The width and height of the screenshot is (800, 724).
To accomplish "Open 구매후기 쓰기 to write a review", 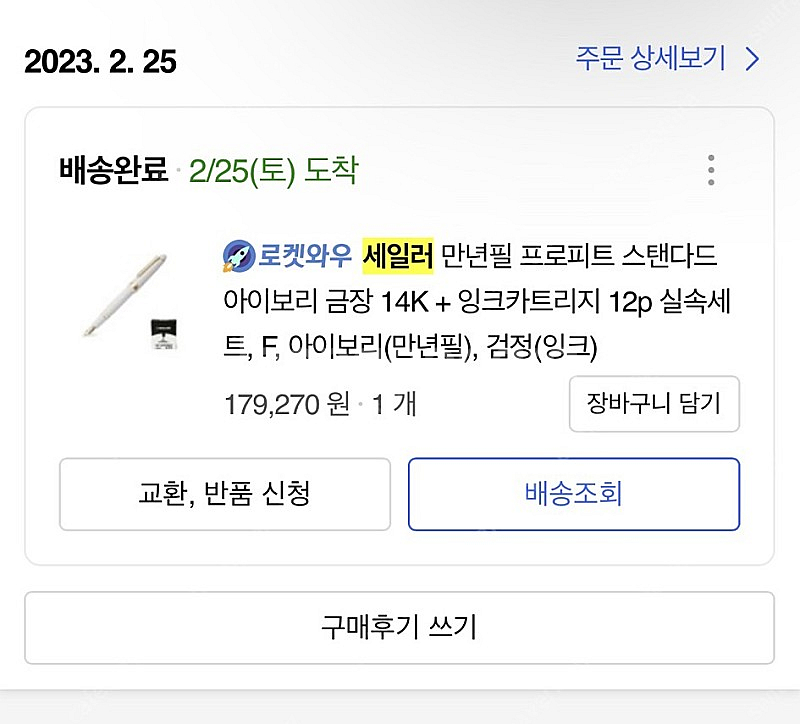I will tap(400, 629).
